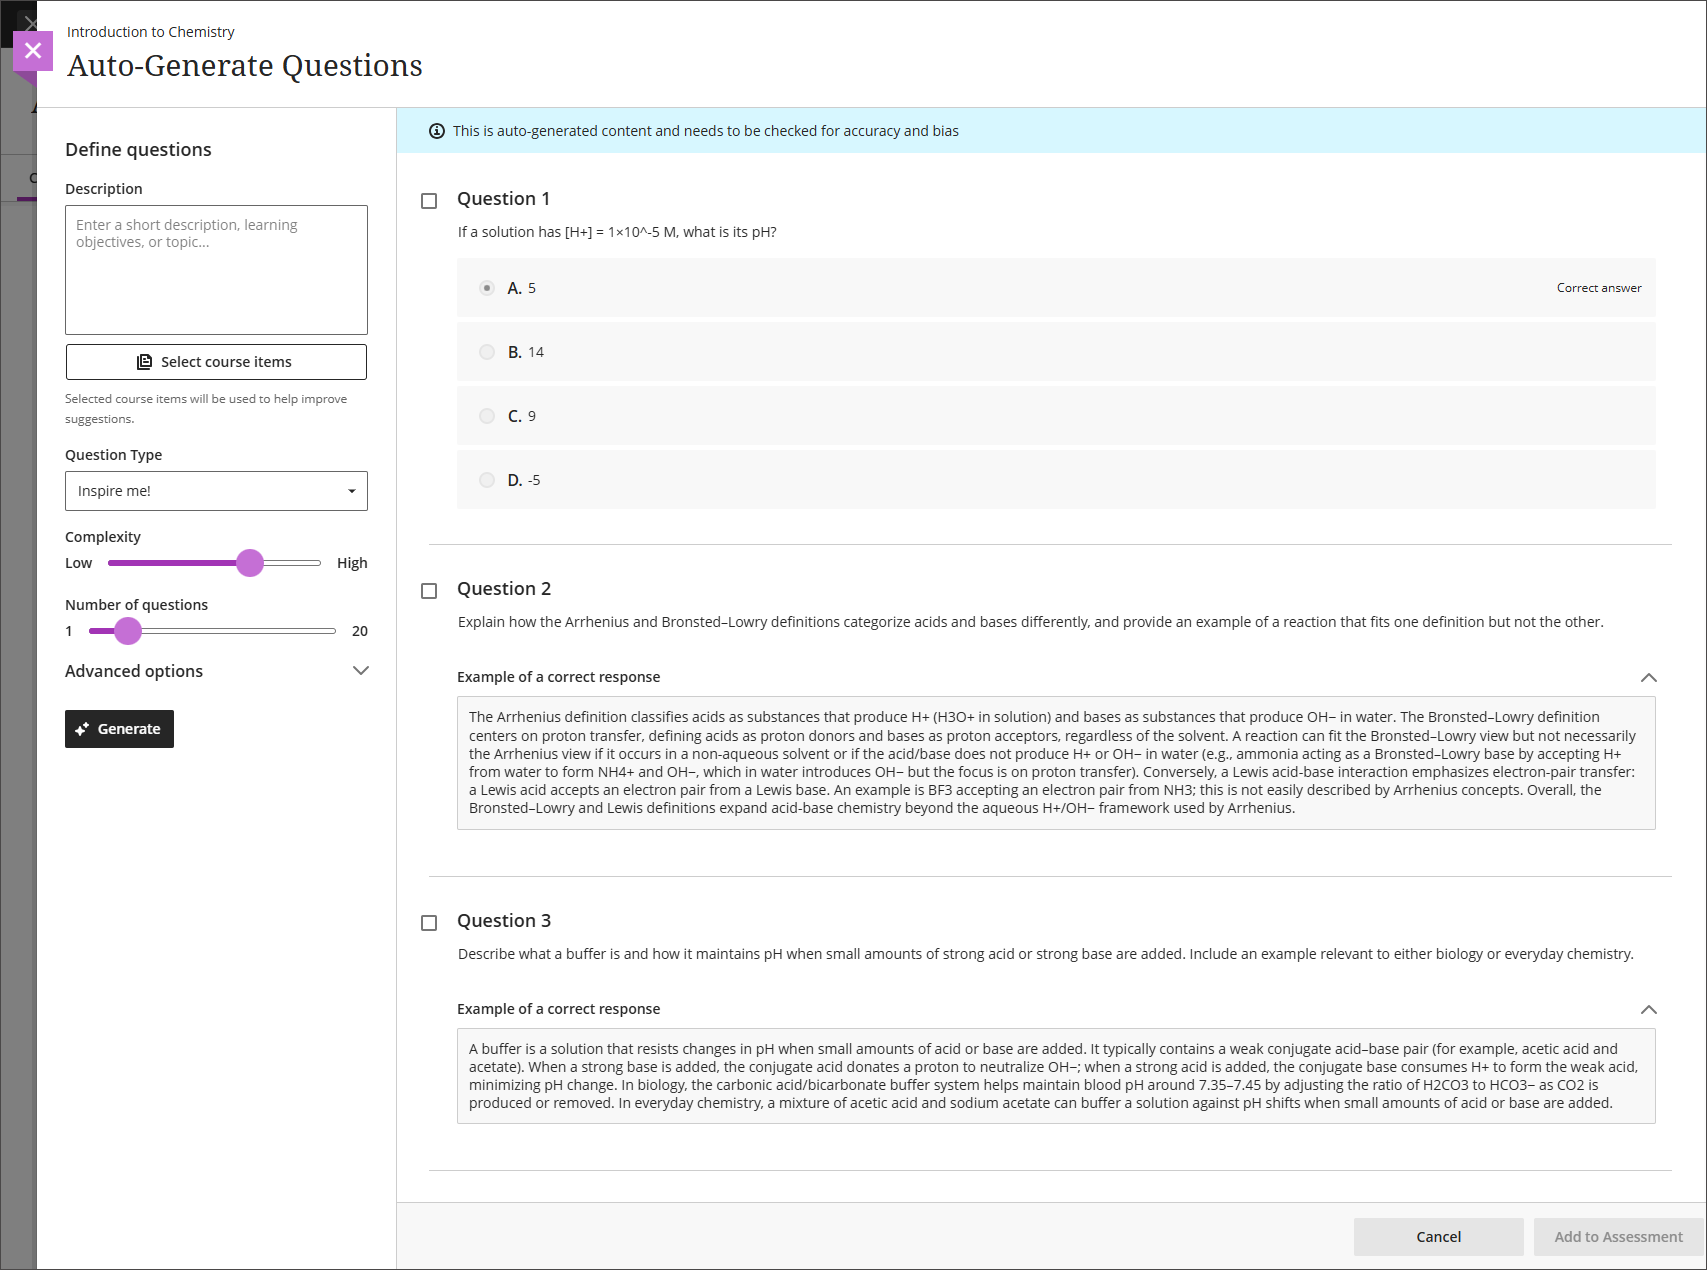Adjust the Complexity slider handle
This screenshot has height=1270, width=1707.
[x=250, y=563]
